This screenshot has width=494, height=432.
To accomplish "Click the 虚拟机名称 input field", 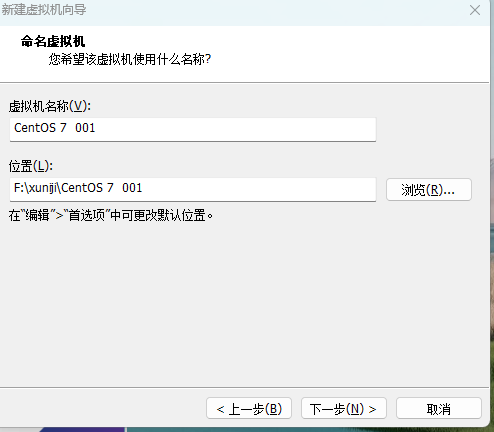I will click(193, 129).
